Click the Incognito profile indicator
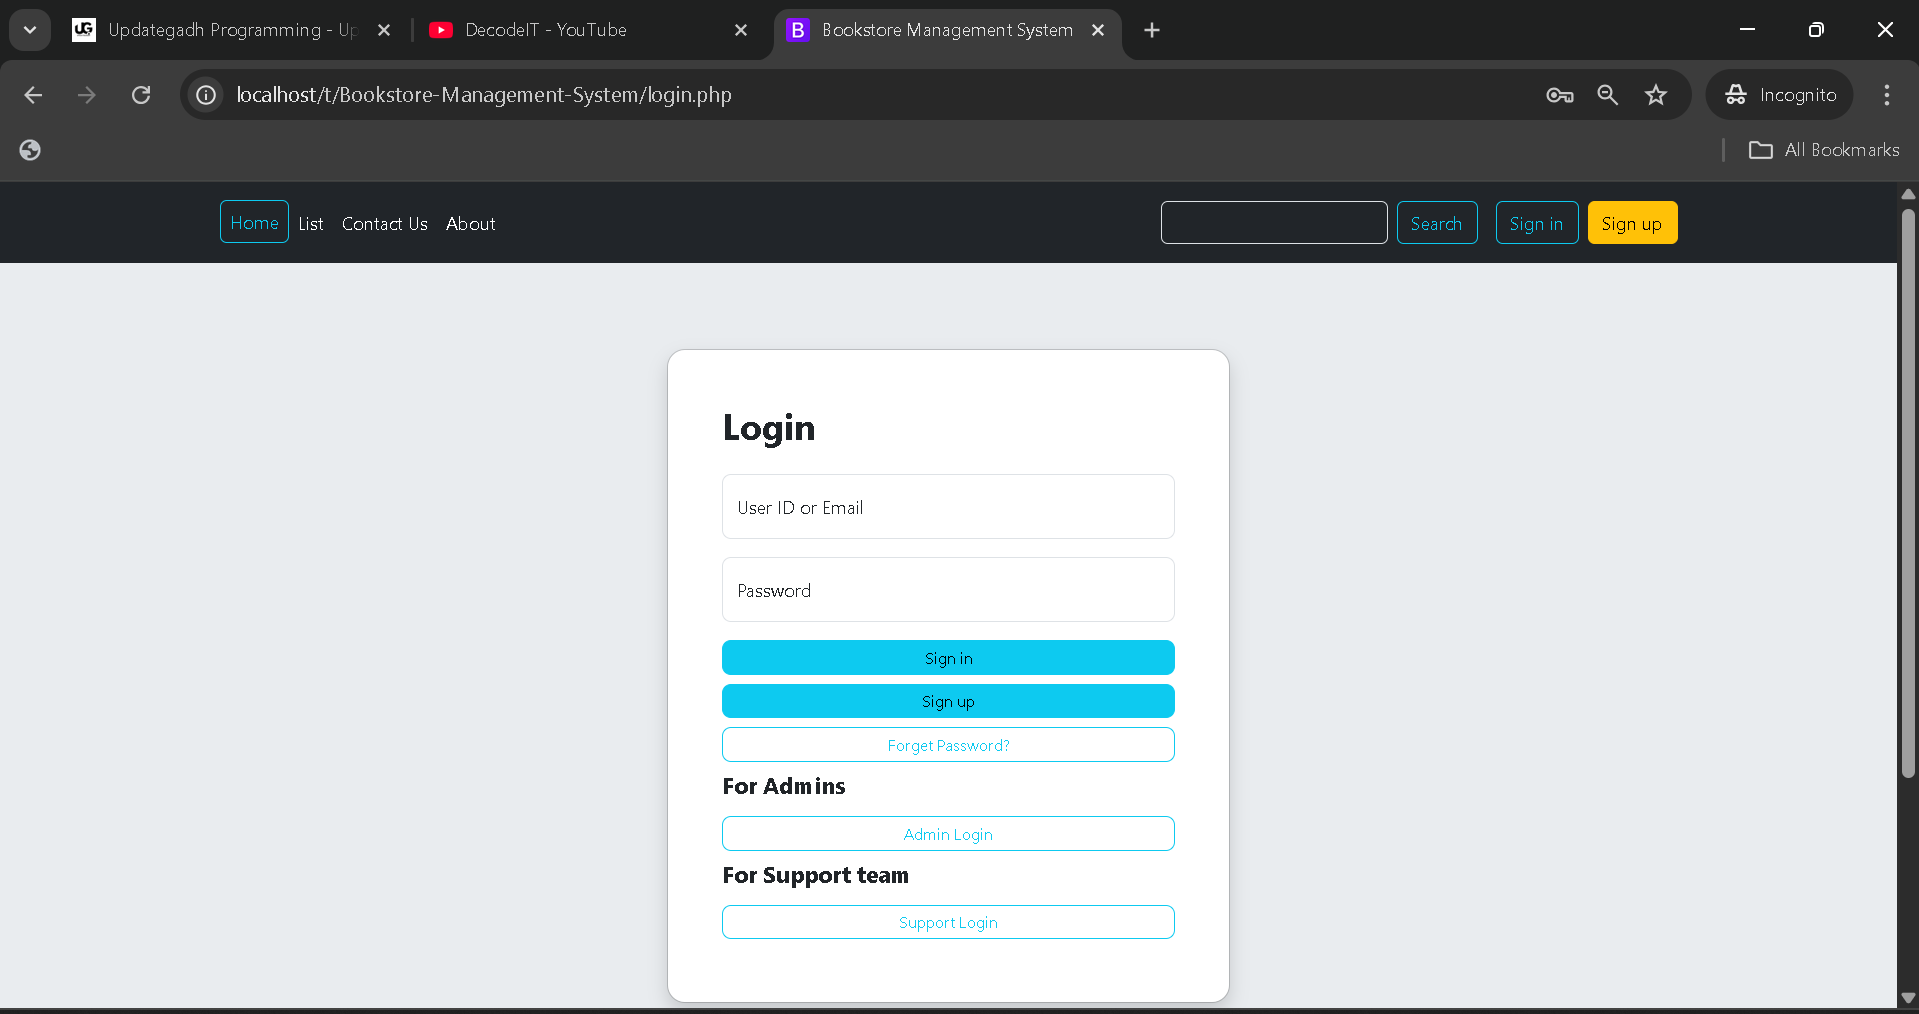The height and width of the screenshot is (1014, 1919). pos(1780,95)
